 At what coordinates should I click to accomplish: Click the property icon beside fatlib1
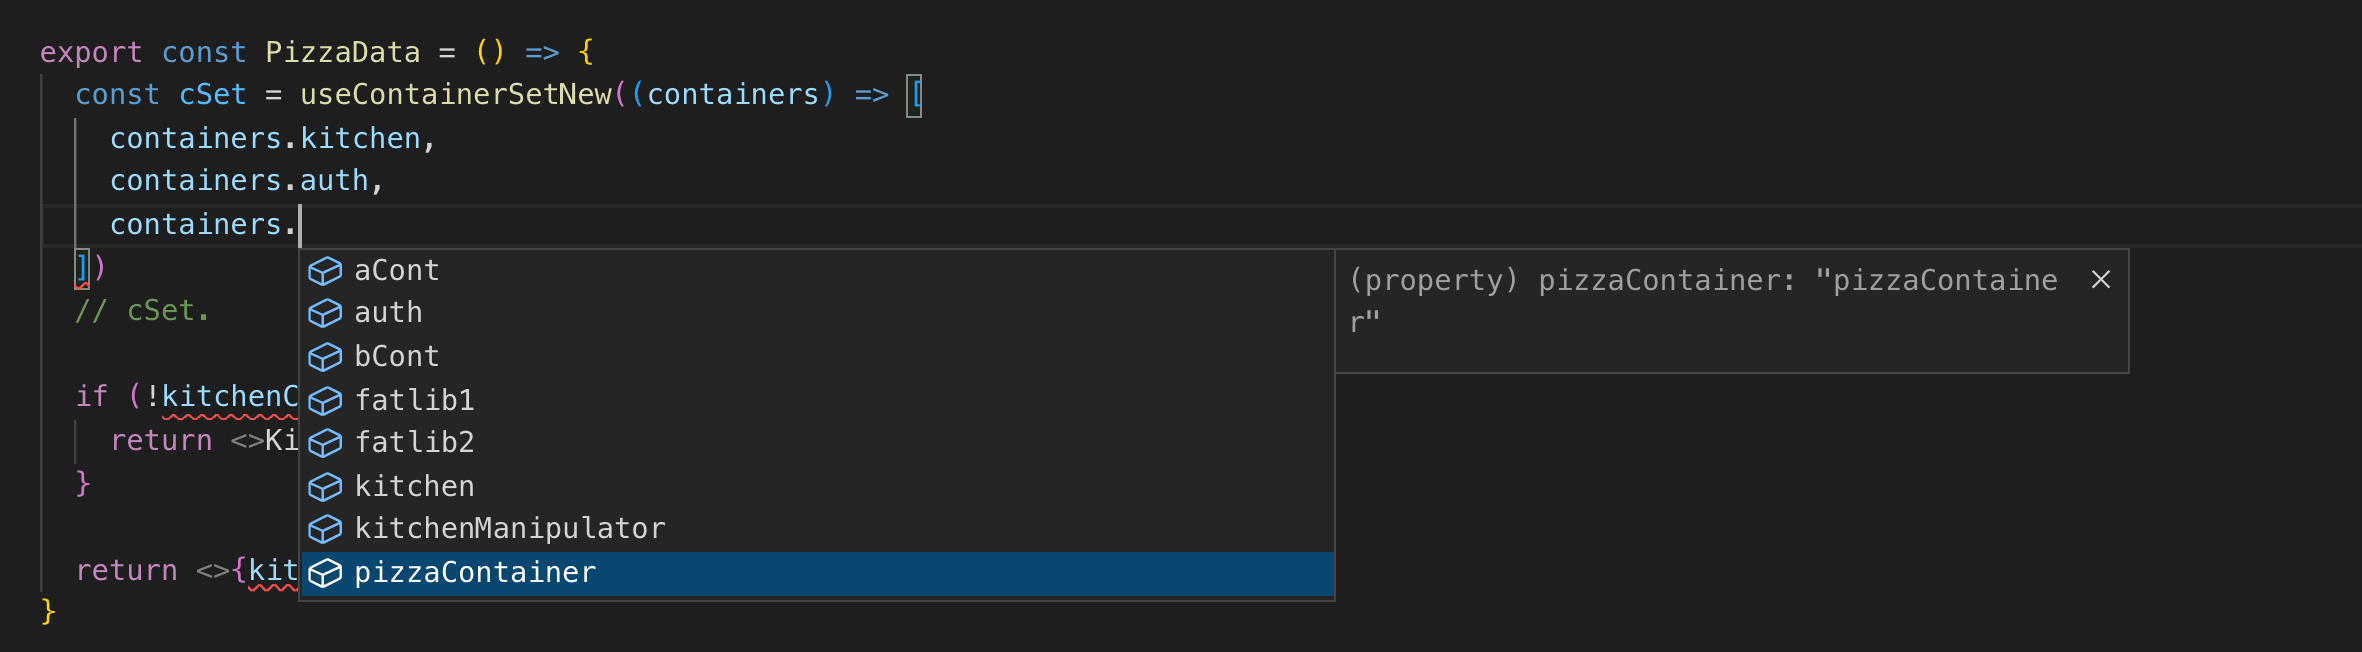pos(326,399)
